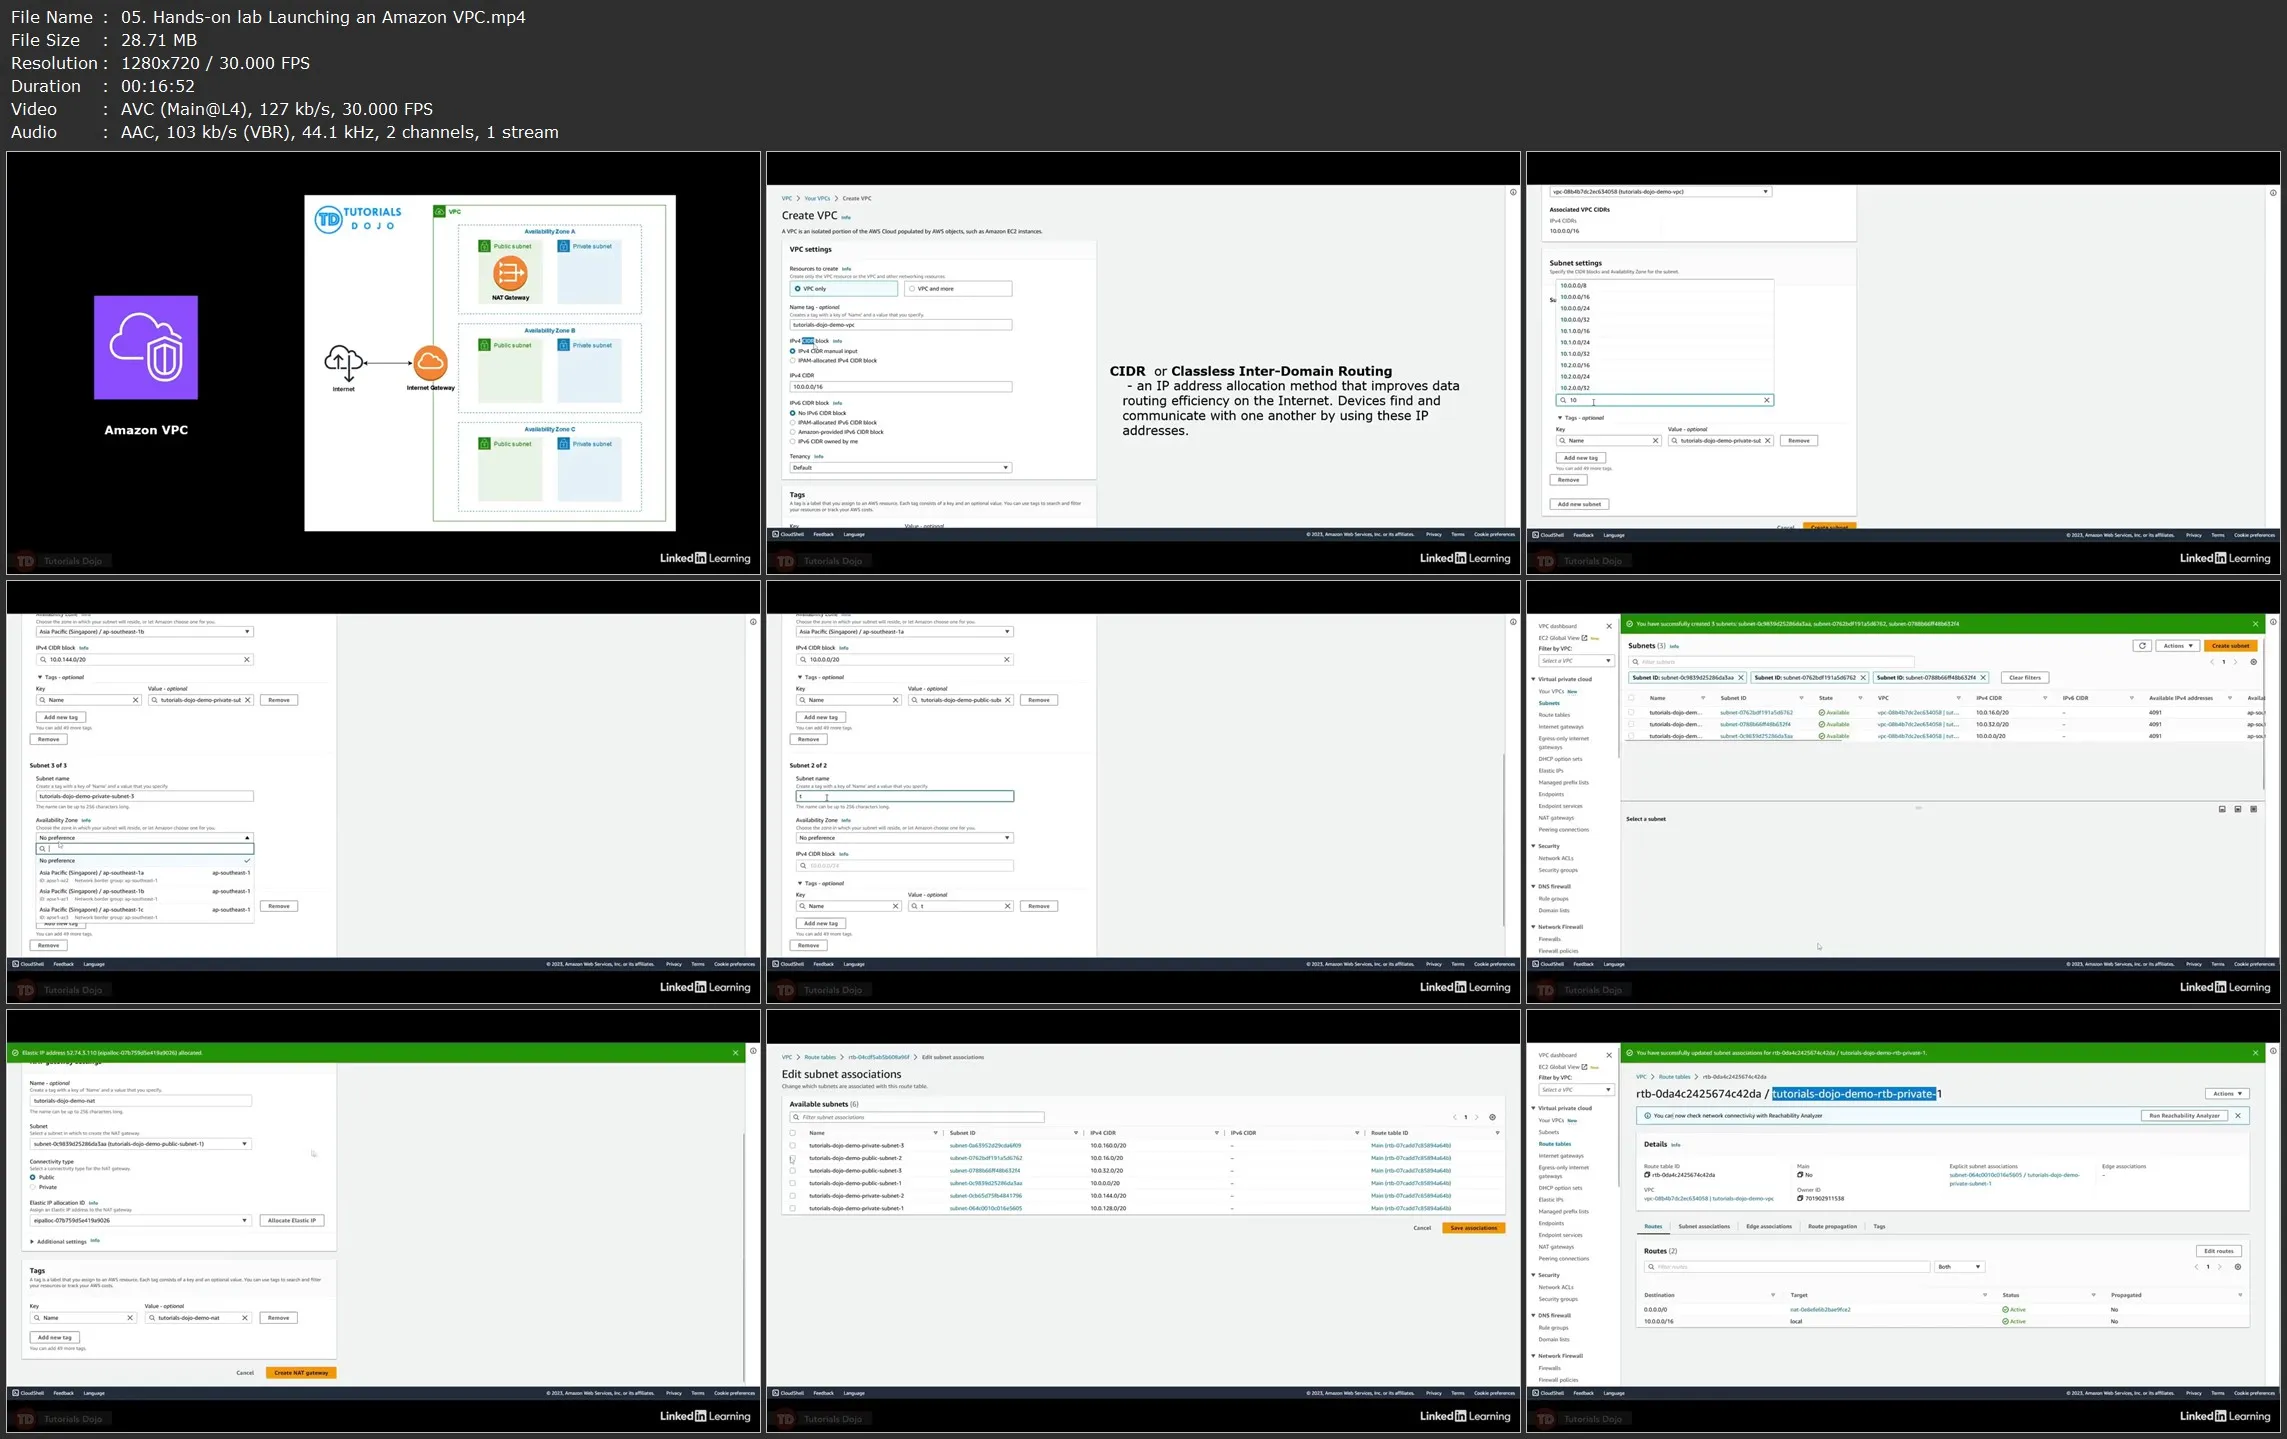Select 'Private' connectivity type in NAT gateway frame

[x=33, y=1187]
